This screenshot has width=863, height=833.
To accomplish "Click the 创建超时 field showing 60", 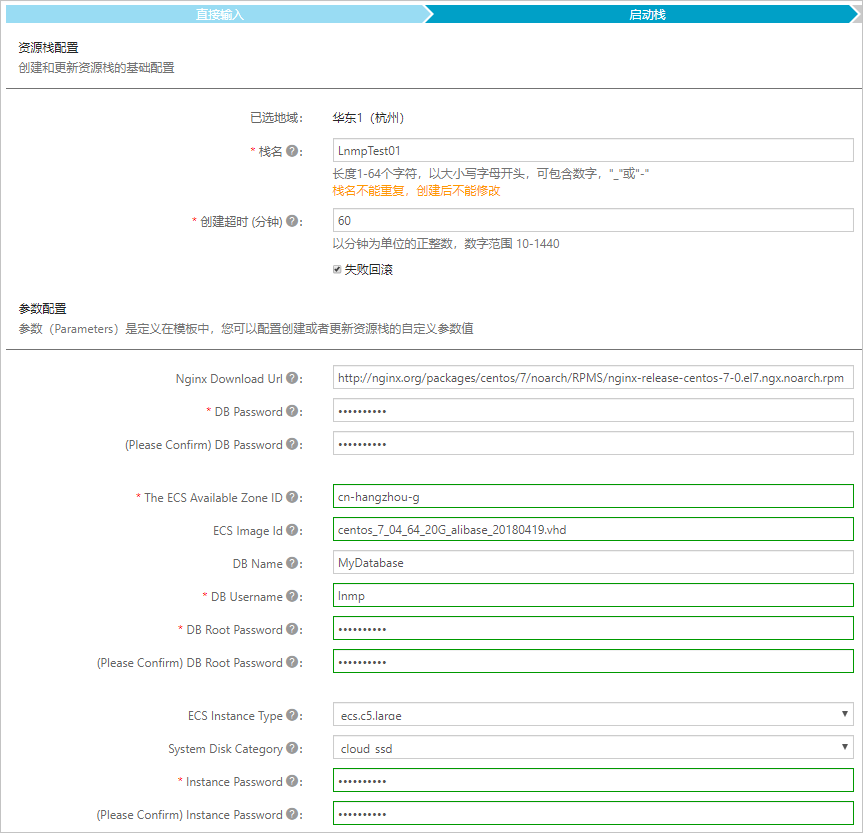I will tap(593, 220).
